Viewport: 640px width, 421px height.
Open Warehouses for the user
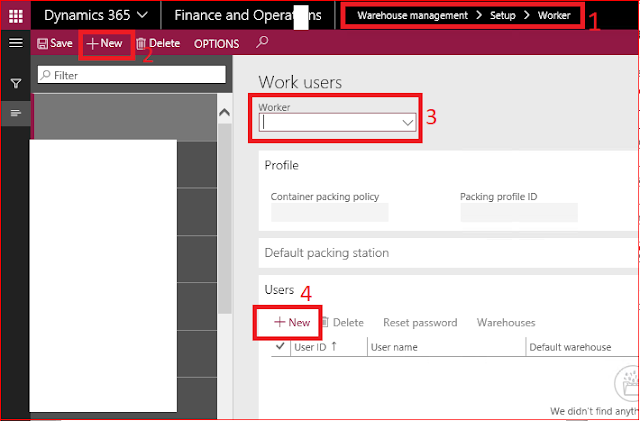pyautogui.click(x=506, y=323)
